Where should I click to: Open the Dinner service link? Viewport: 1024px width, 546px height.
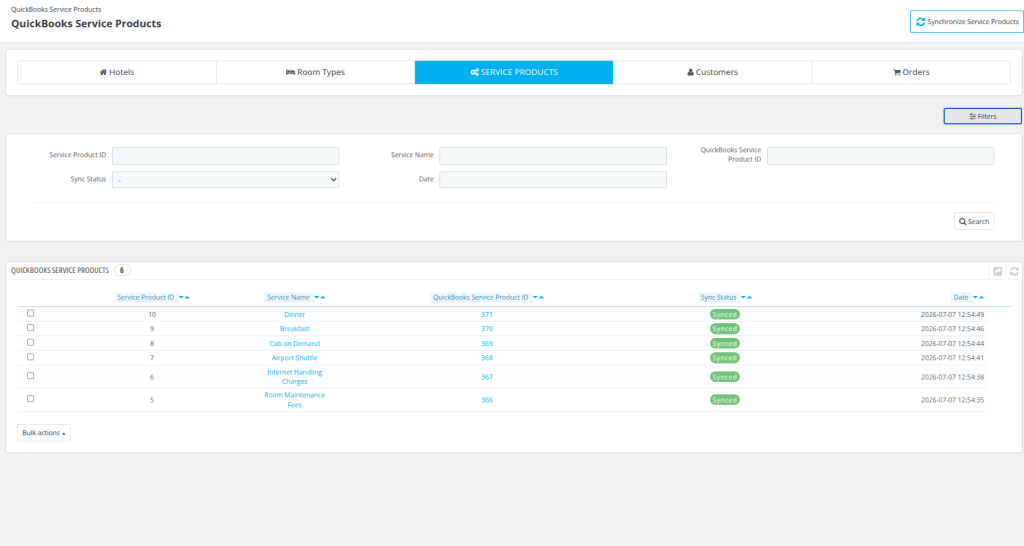coord(295,314)
